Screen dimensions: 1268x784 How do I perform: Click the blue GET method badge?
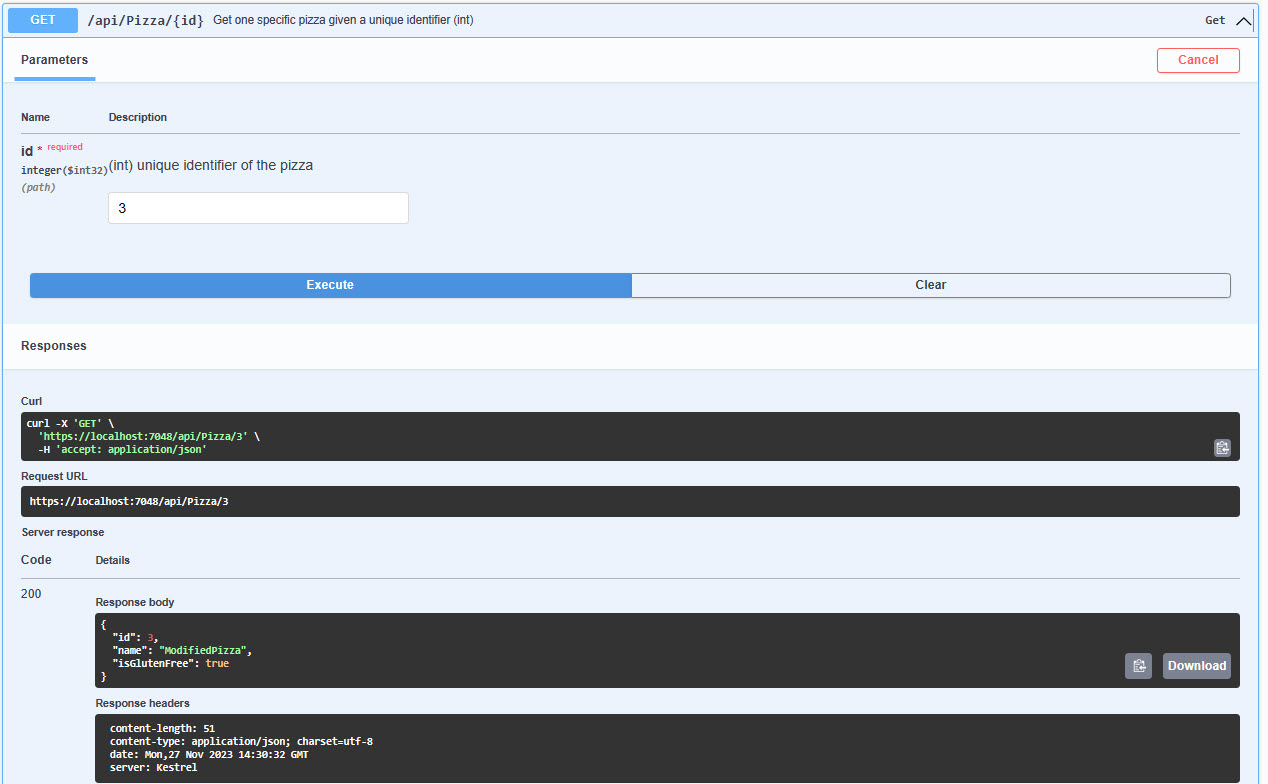pos(43,20)
